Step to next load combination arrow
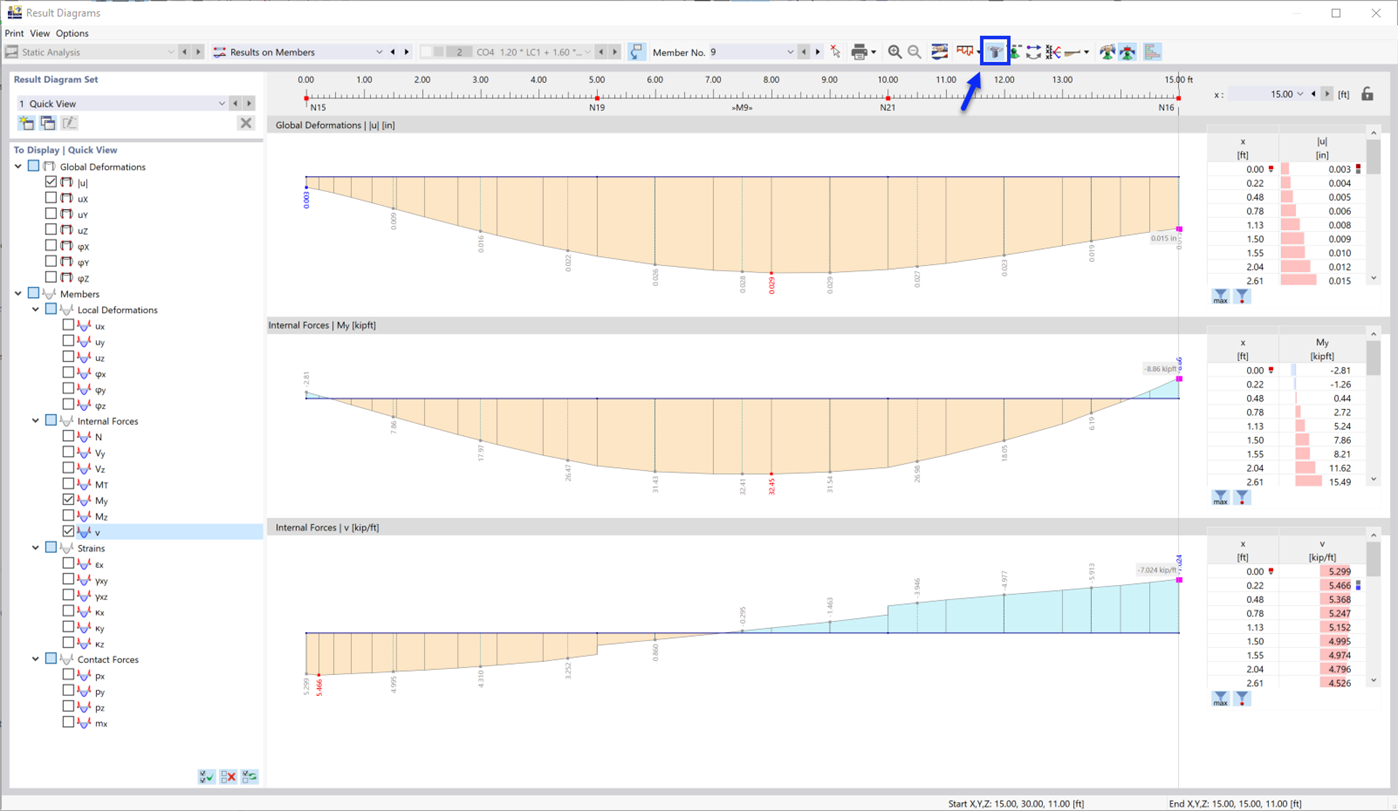1398x811 pixels. point(615,52)
